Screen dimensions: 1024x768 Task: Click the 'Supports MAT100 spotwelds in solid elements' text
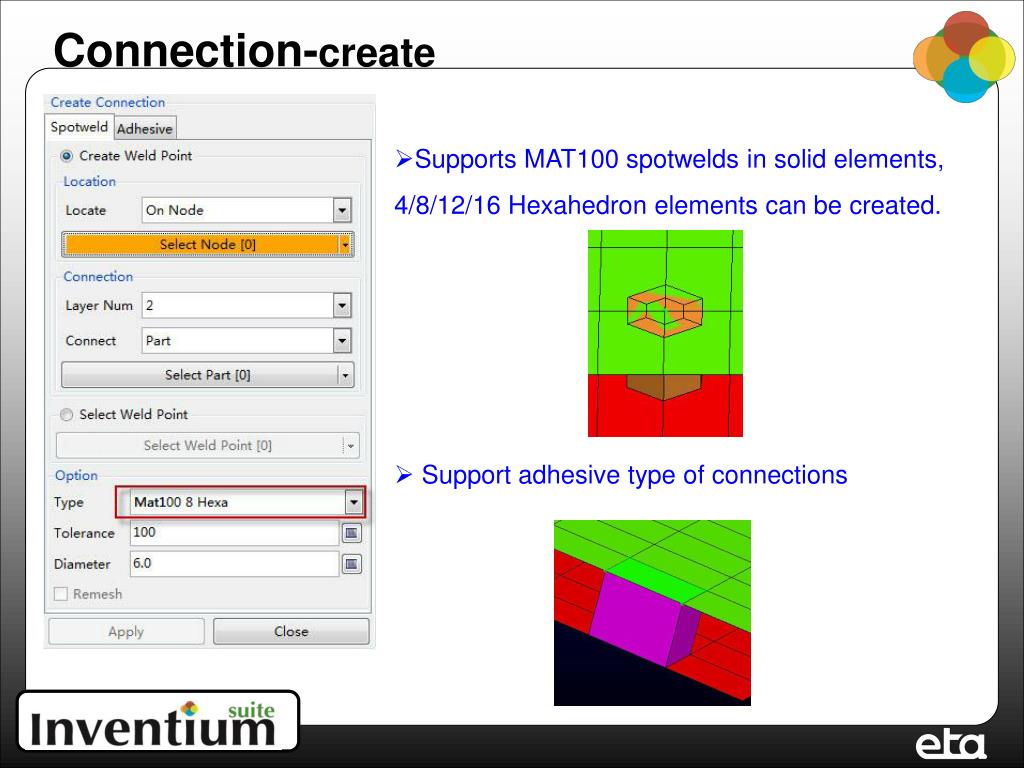click(679, 159)
